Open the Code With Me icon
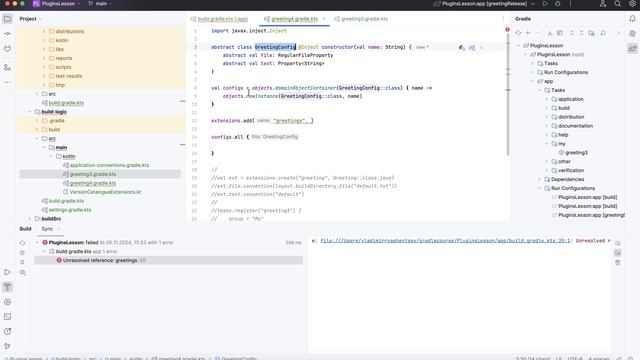Image resolution: width=640 pixels, height=360 pixels. tap(603, 4)
